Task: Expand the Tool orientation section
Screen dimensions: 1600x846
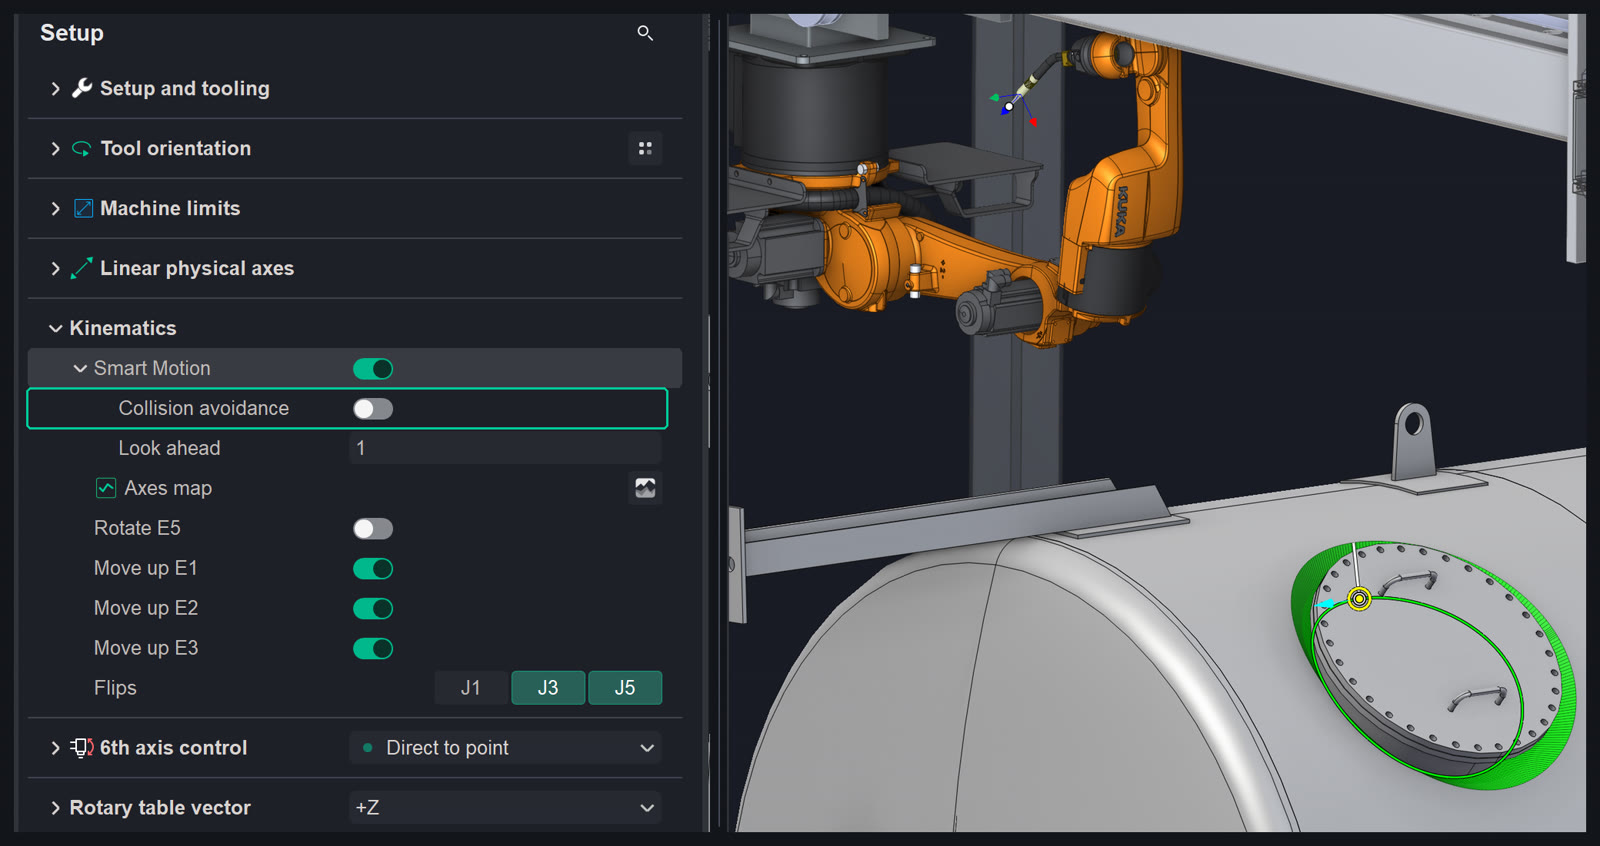Action: (x=56, y=149)
